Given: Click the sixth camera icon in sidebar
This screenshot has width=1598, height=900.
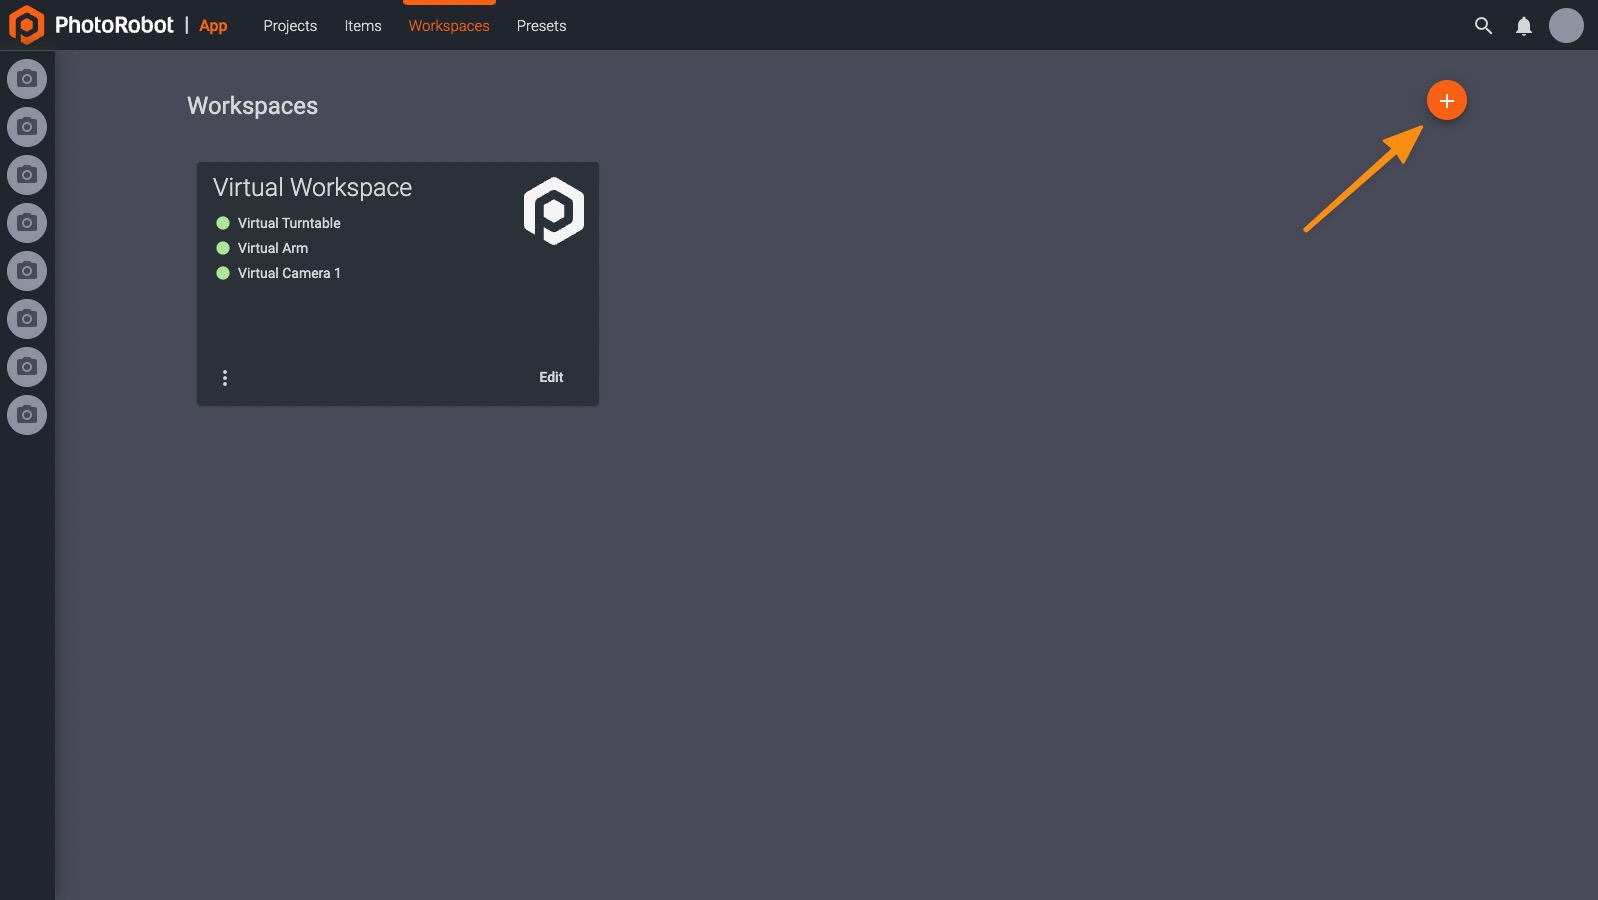Looking at the screenshot, I should click(x=27, y=319).
